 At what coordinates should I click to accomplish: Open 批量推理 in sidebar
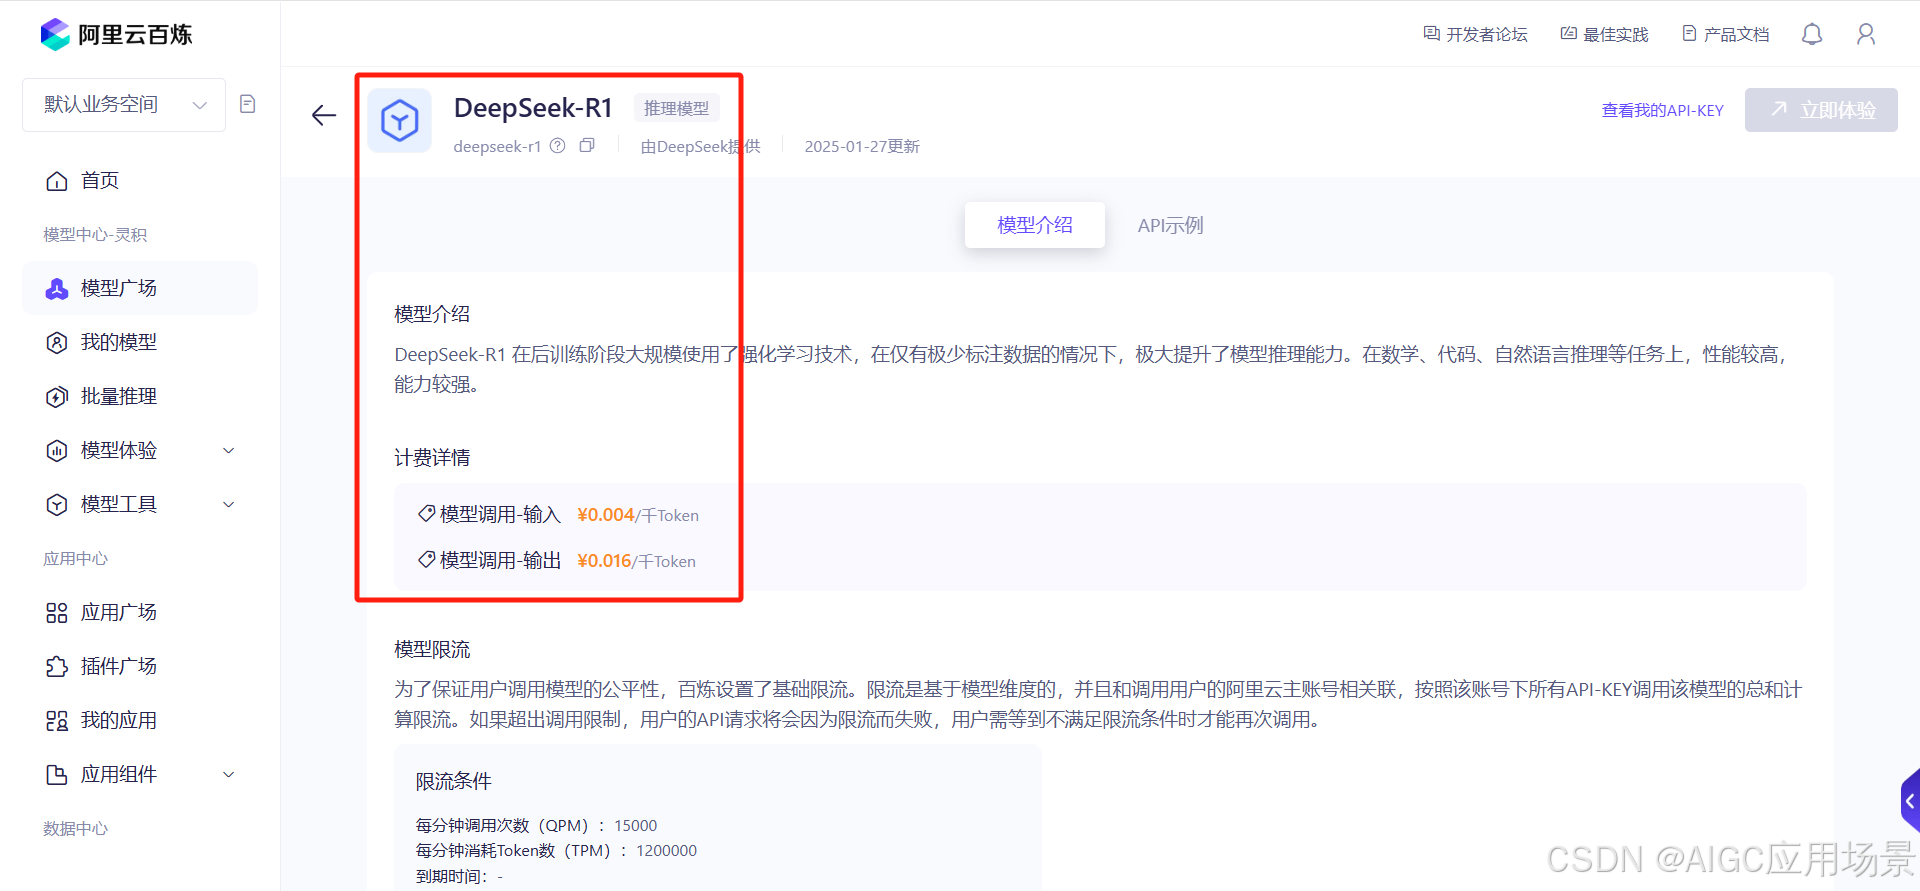[x=140, y=396]
